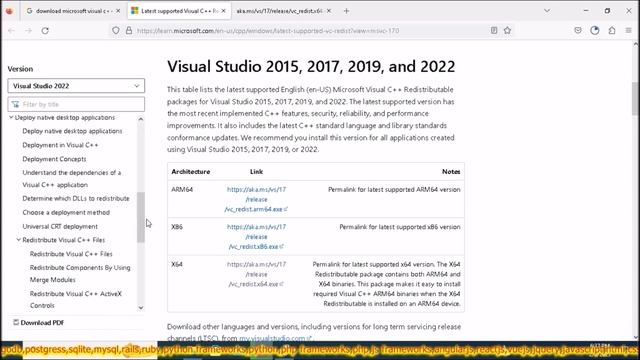
Task: Click the page vertical scrollbar thumb
Action: point(636,99)
